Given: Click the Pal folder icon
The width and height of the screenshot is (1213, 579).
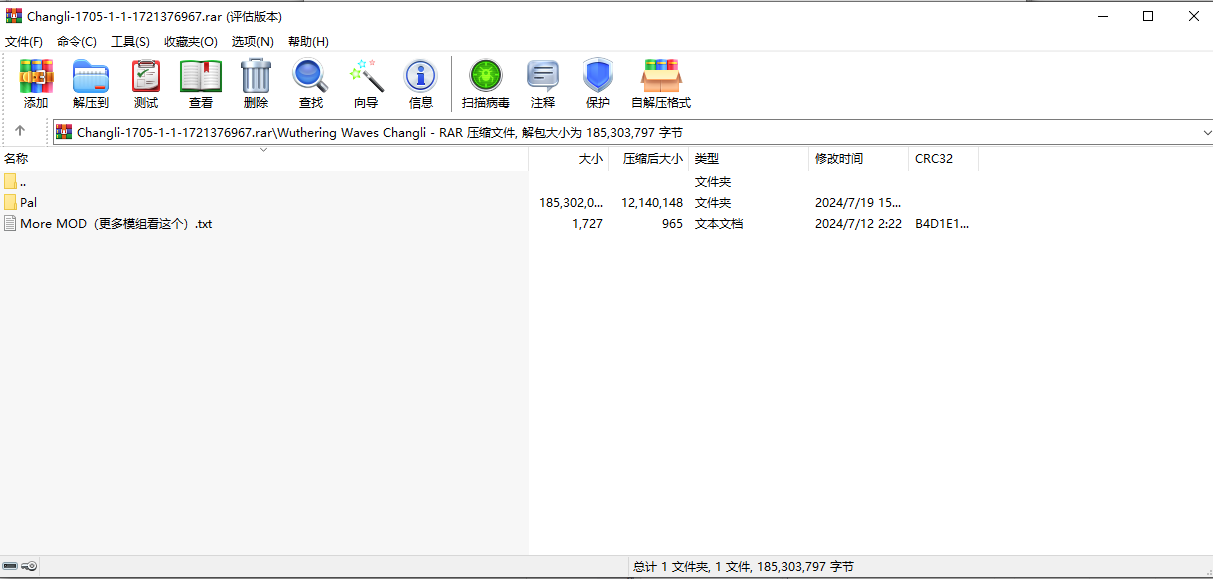Looking at the screenshot, I should click(10, 202).
